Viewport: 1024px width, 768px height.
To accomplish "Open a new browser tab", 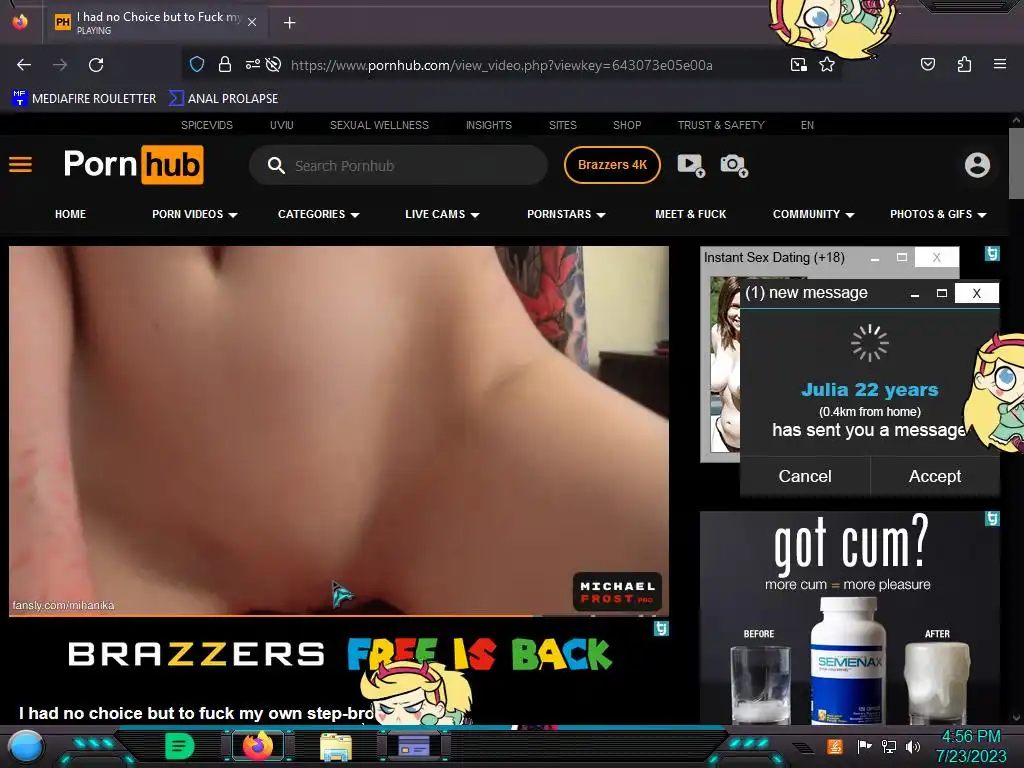I will tap(289, 23).
